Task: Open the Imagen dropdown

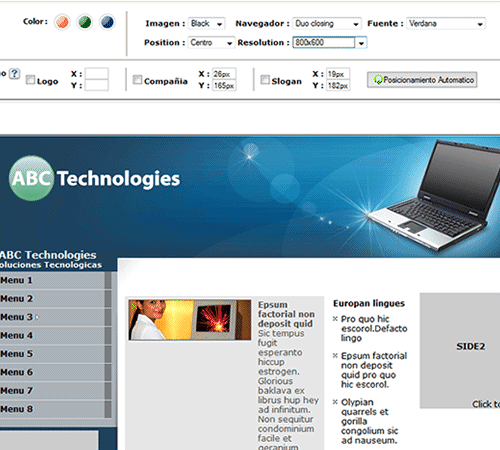Action: tap(206, 24)
